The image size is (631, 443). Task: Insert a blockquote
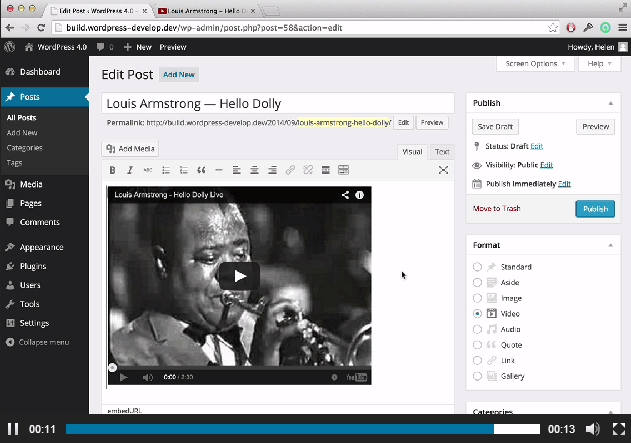[201, 170]
